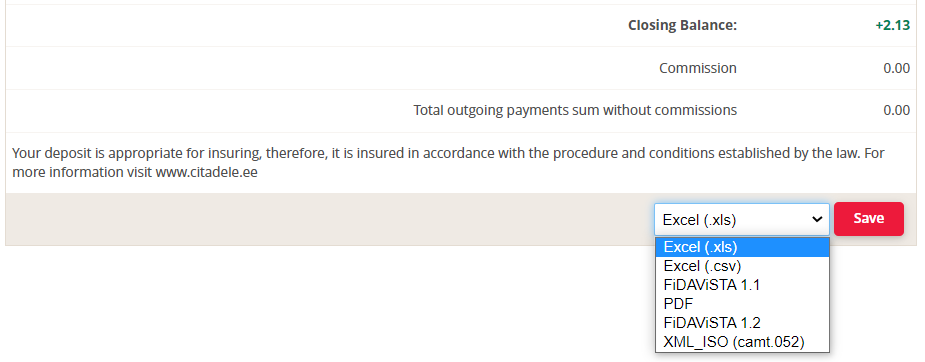Viewport: 925px width, 362px height.
Task: Click the chevron arrow of format dropdown
Action: pos(817,219)
